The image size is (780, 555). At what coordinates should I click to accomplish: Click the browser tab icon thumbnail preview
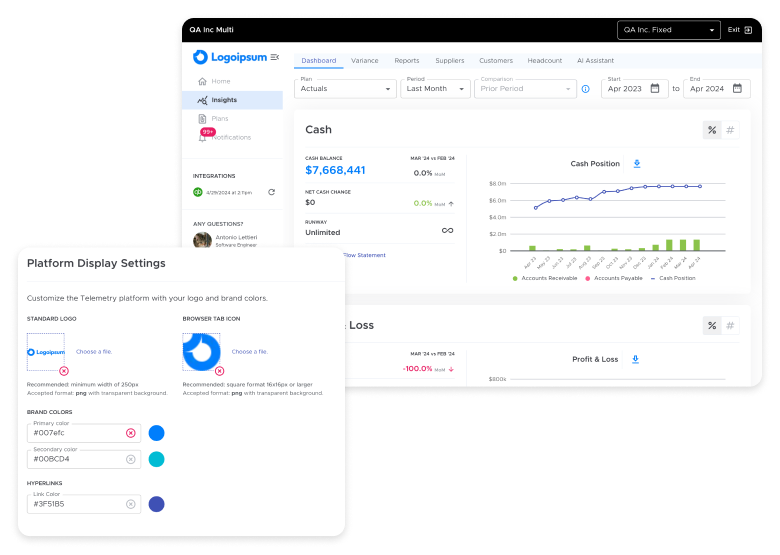click(201, 352)
